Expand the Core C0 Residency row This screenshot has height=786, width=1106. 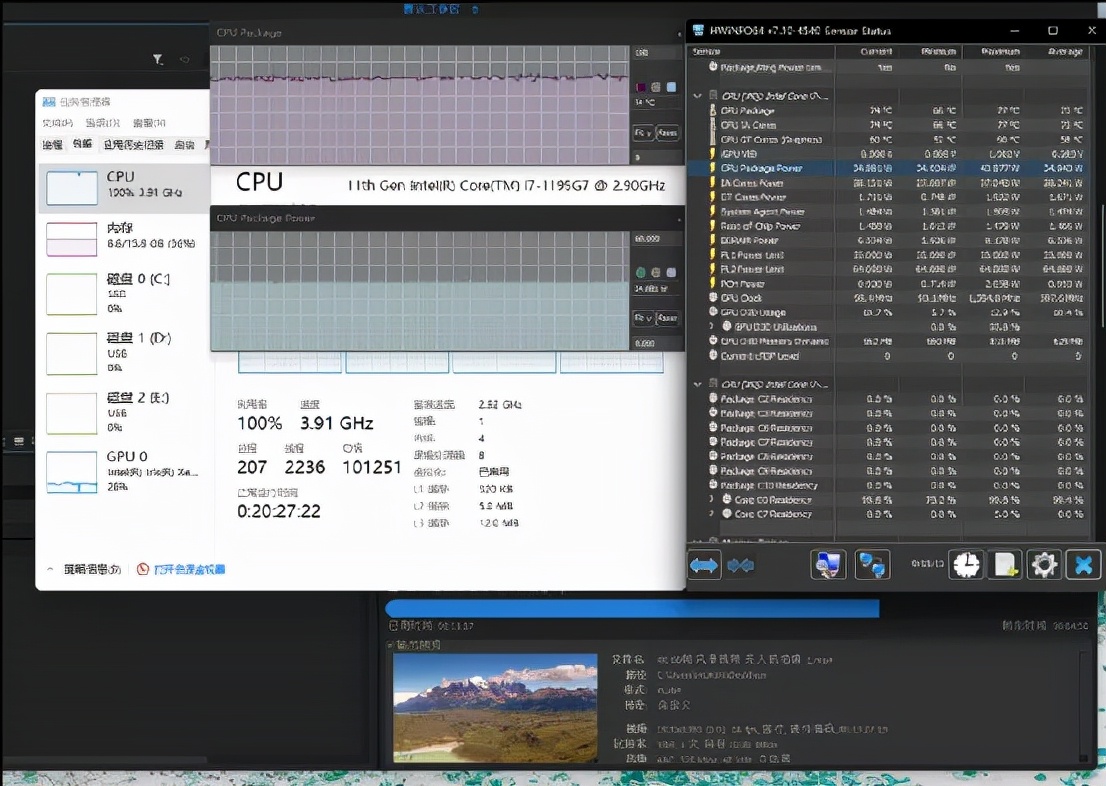point(711,500)
